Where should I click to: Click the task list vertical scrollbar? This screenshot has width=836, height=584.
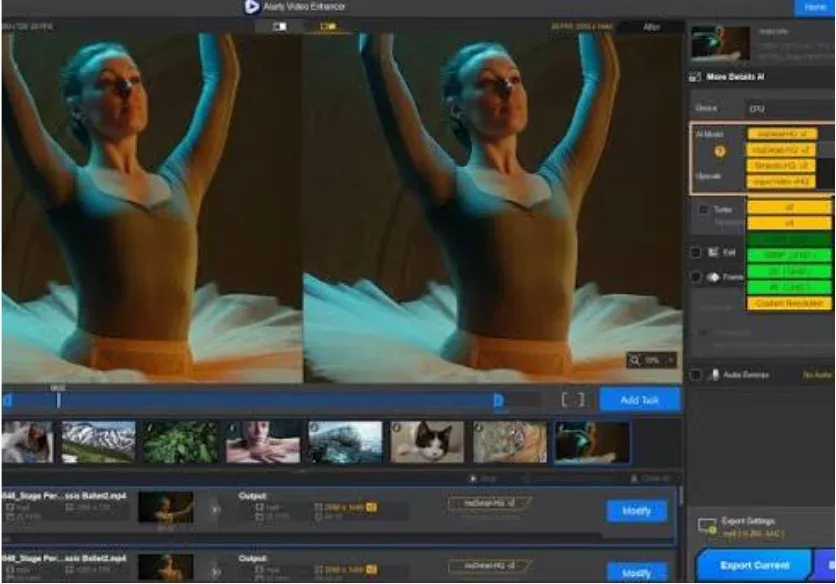(681, 496)
